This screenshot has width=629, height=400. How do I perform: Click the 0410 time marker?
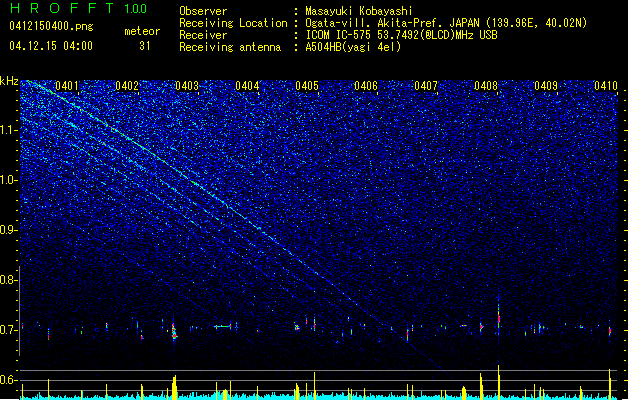pyautogui.click(x=606, y=86)
